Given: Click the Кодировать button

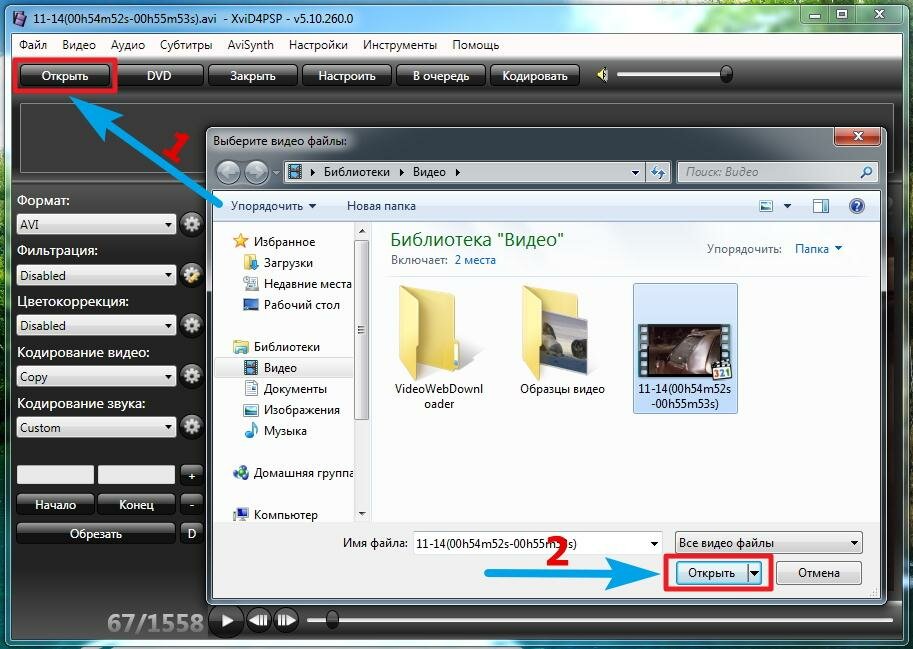Looking at the screenshot, I should (534, 75).
